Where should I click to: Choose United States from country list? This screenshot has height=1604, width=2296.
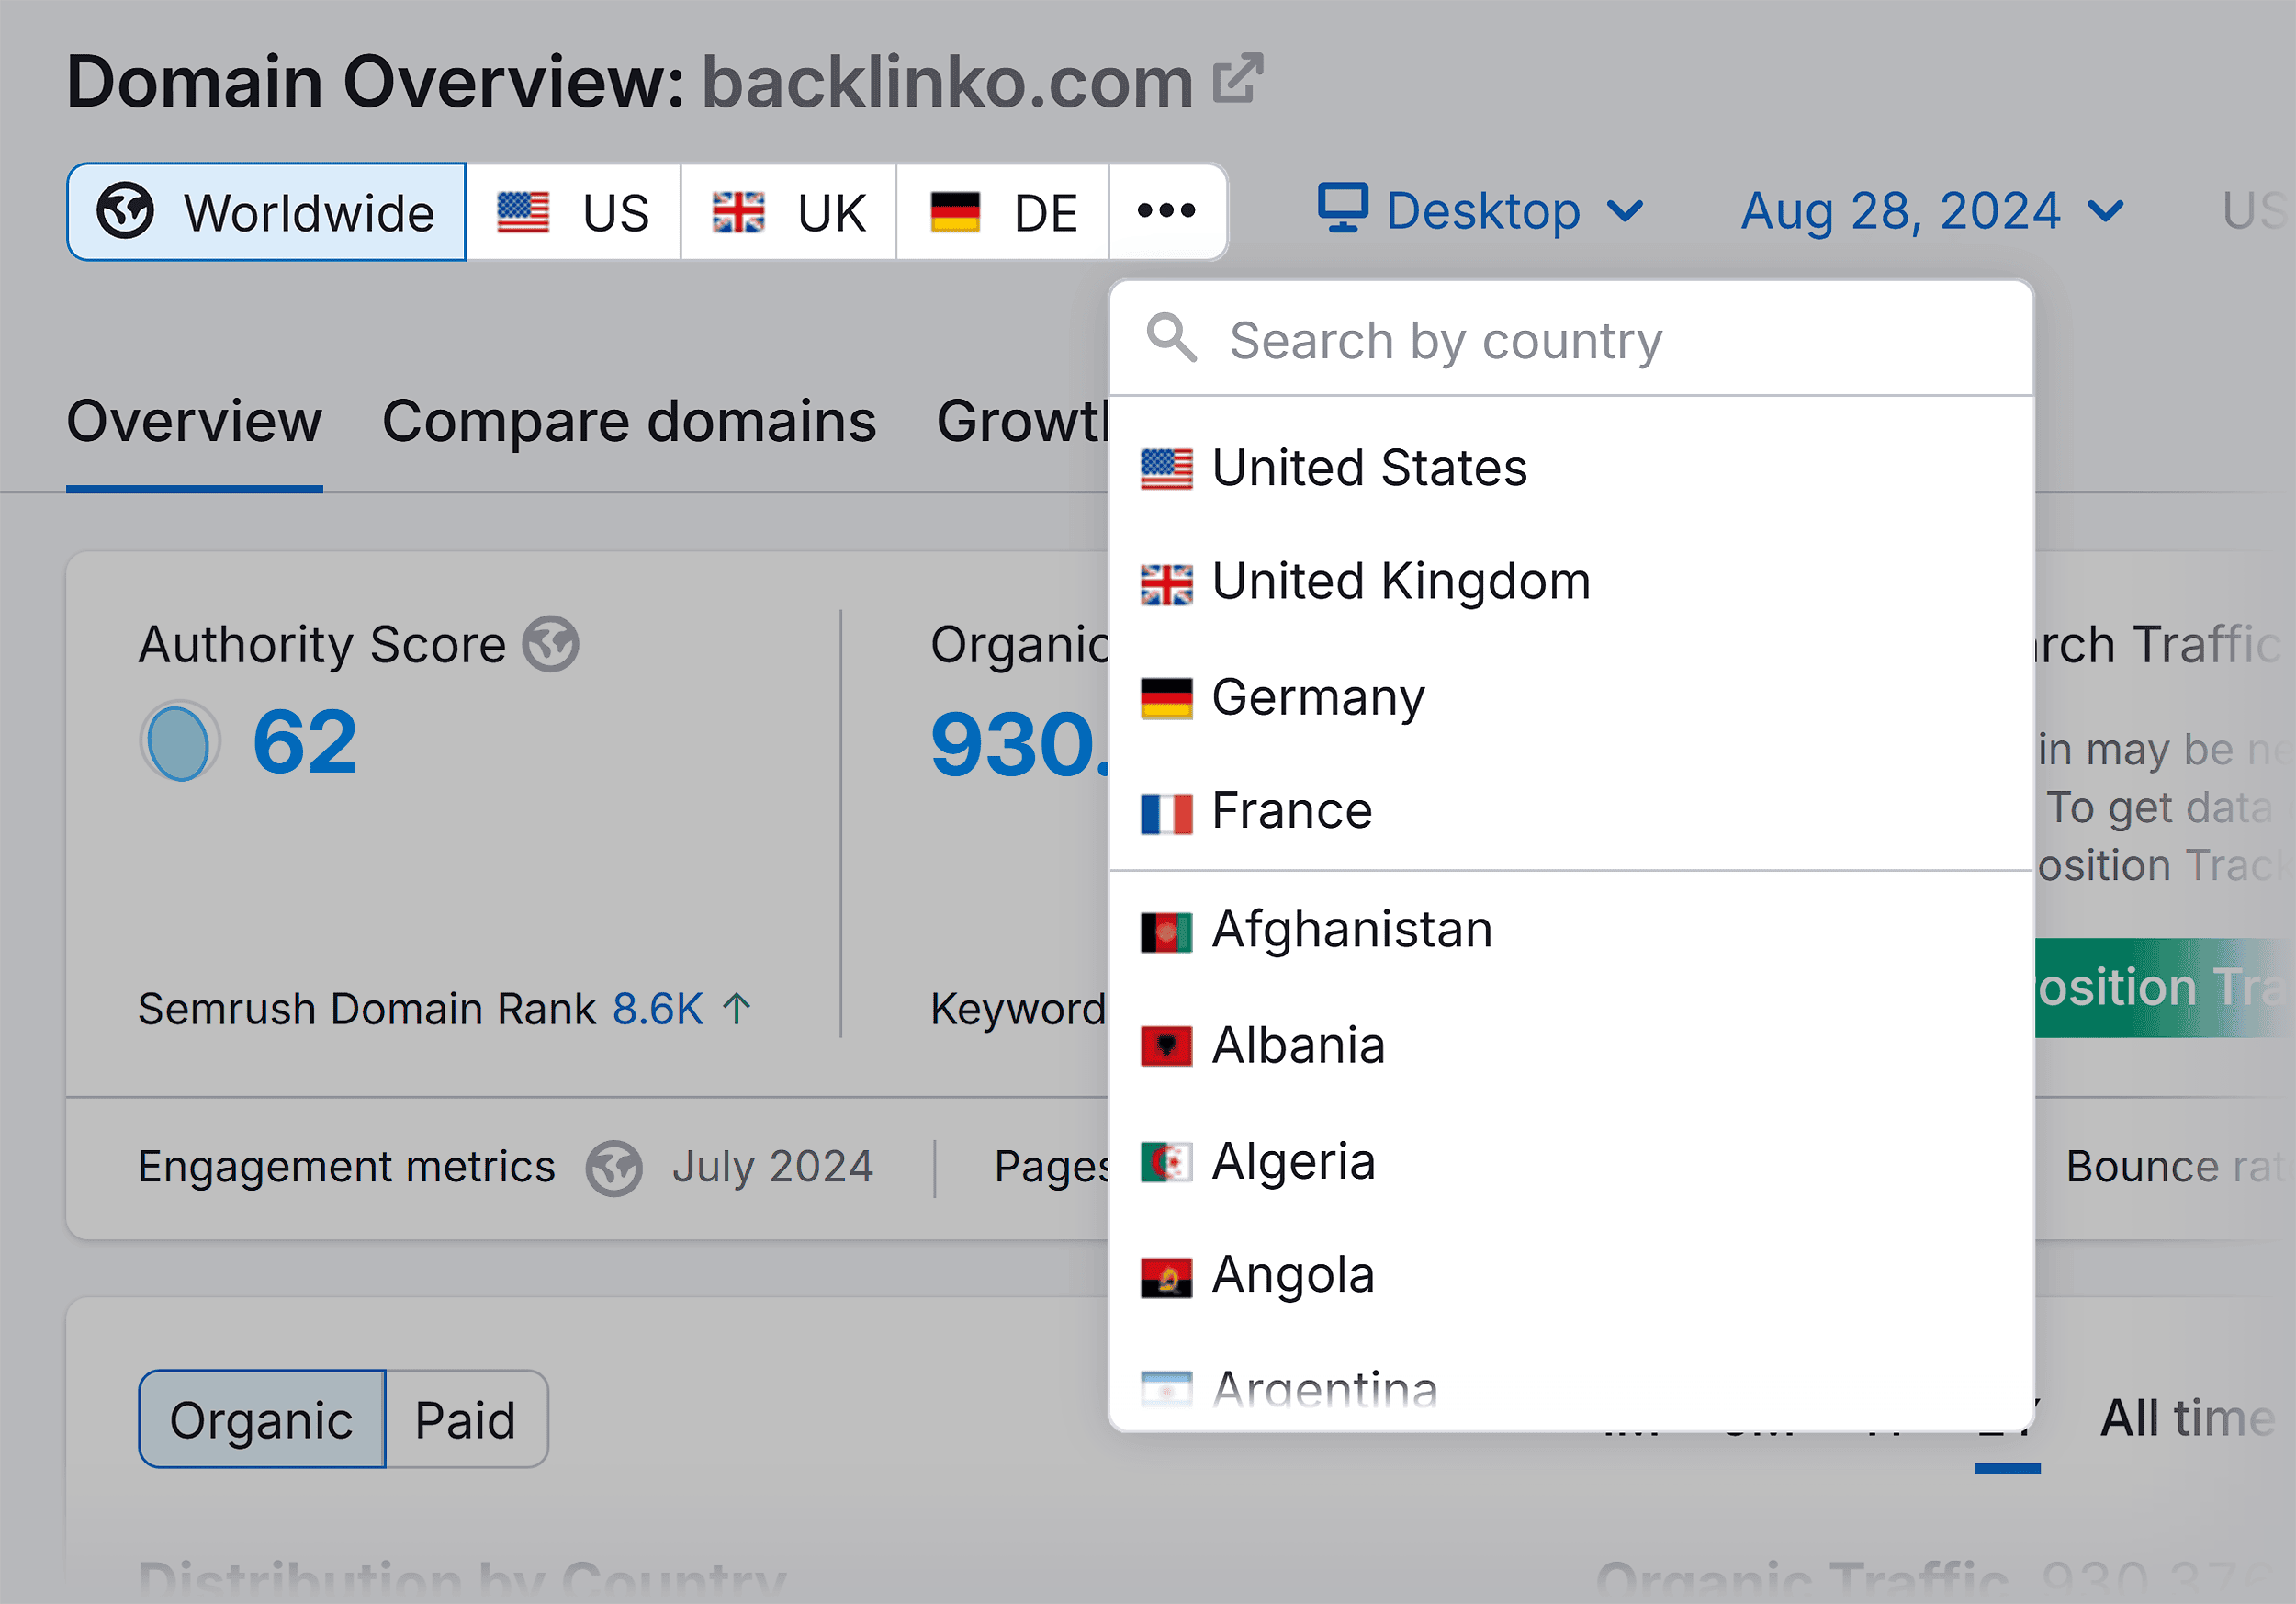1571,468
